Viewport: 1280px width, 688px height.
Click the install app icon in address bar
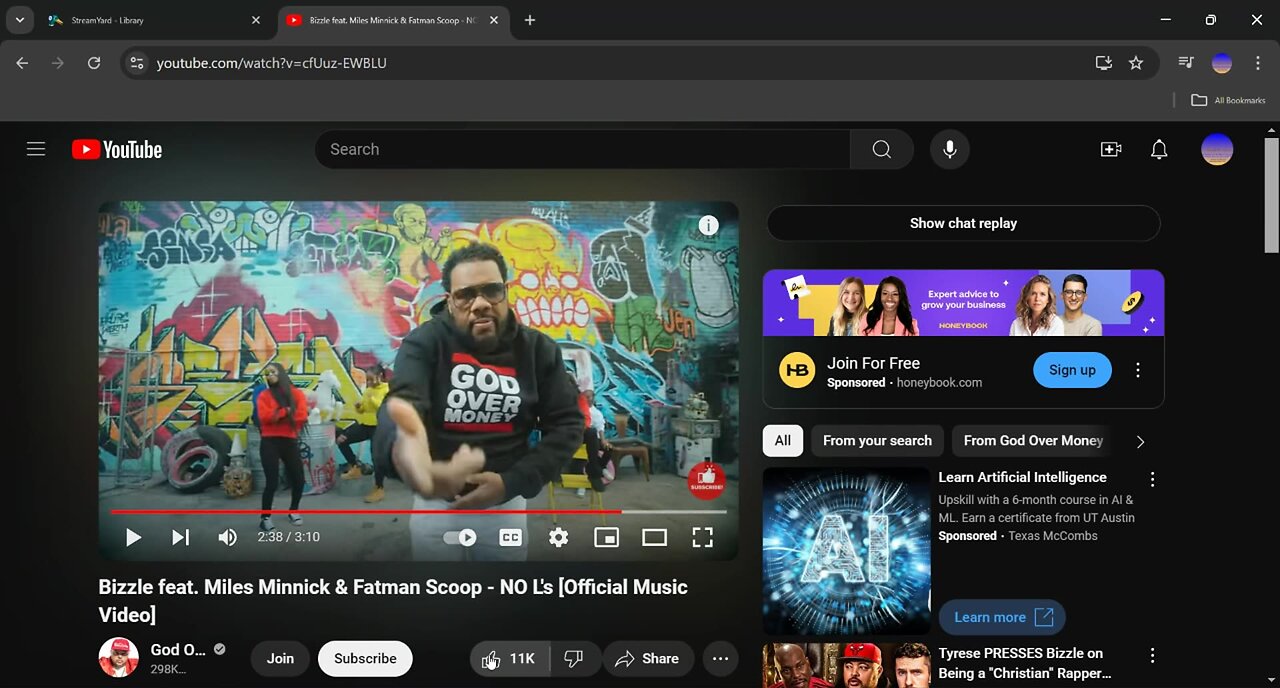pos(1104,63)
